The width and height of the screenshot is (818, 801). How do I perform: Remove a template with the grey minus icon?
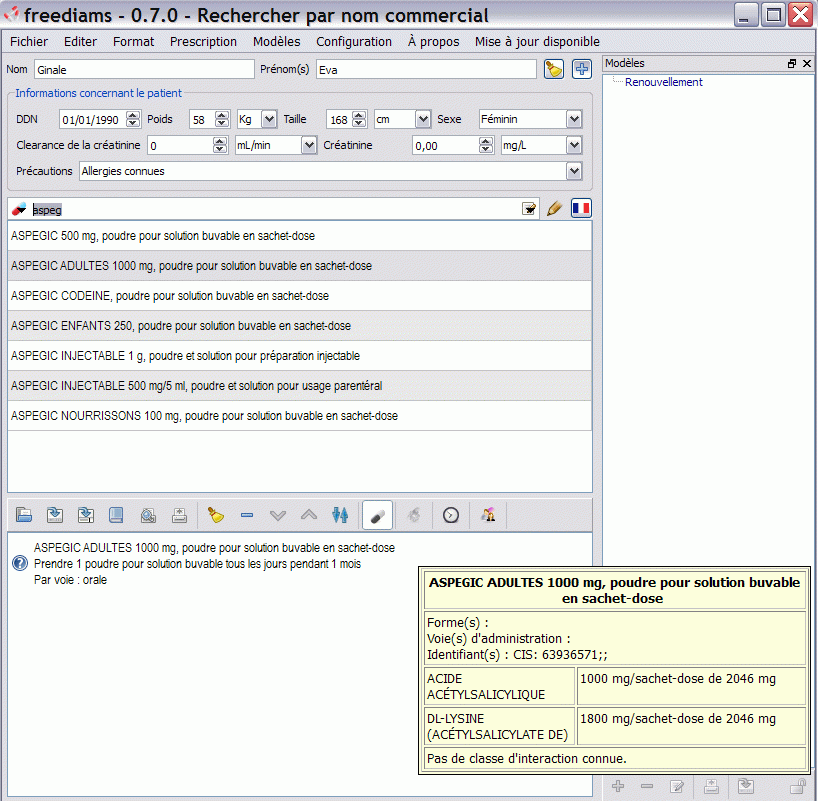coord(647,786)
